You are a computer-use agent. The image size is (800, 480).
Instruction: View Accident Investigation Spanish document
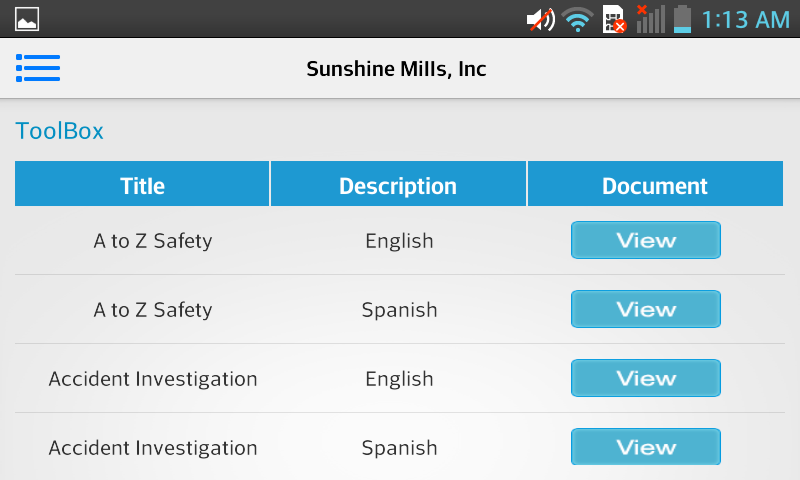click(645, 447)
